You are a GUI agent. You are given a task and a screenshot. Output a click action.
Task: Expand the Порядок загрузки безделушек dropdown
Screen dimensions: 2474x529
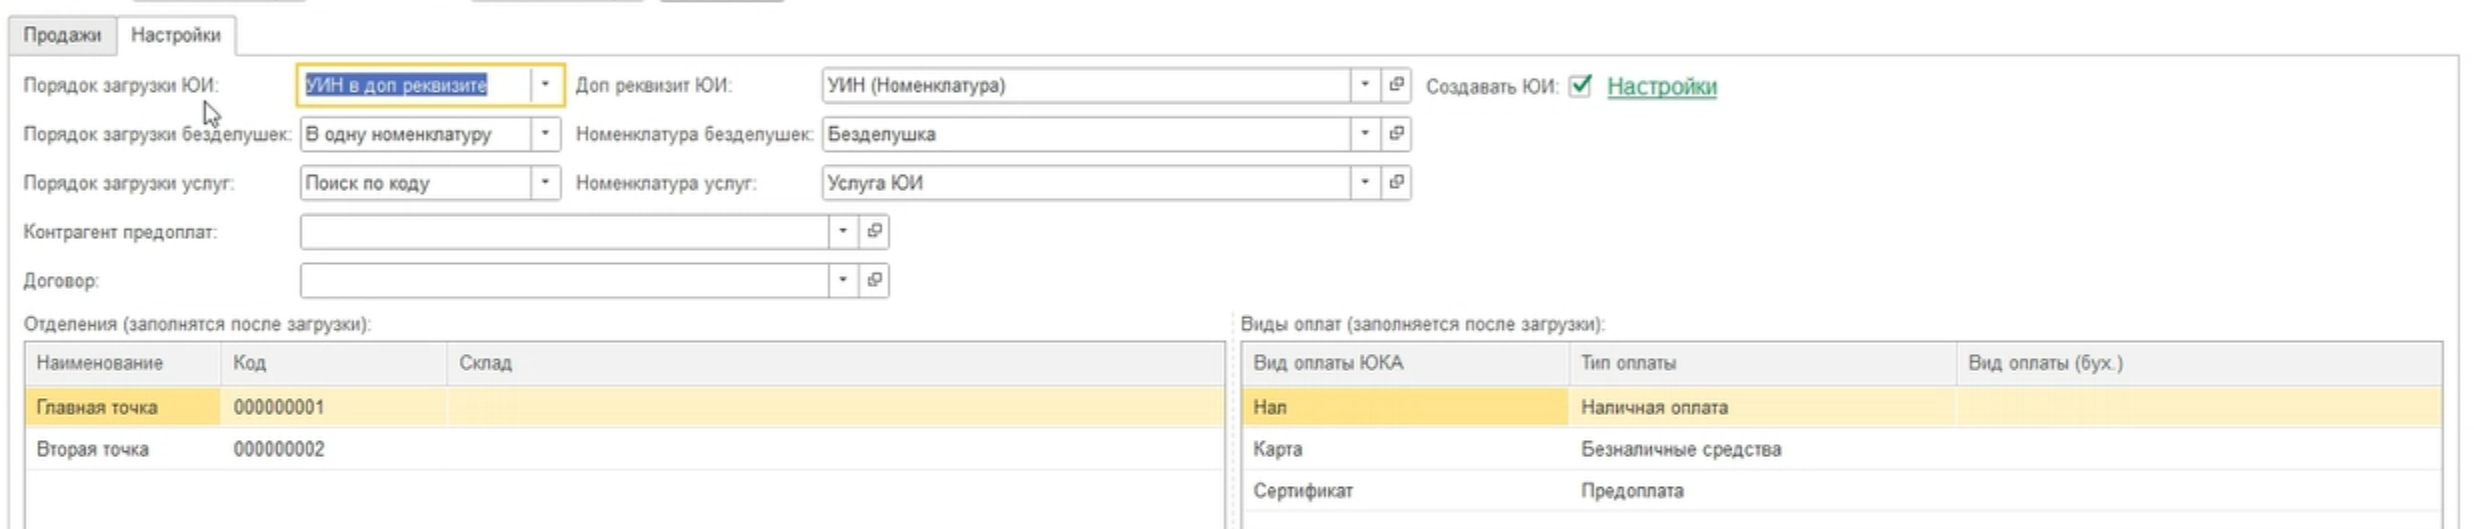pyautogui.click(x=545, y=134)
